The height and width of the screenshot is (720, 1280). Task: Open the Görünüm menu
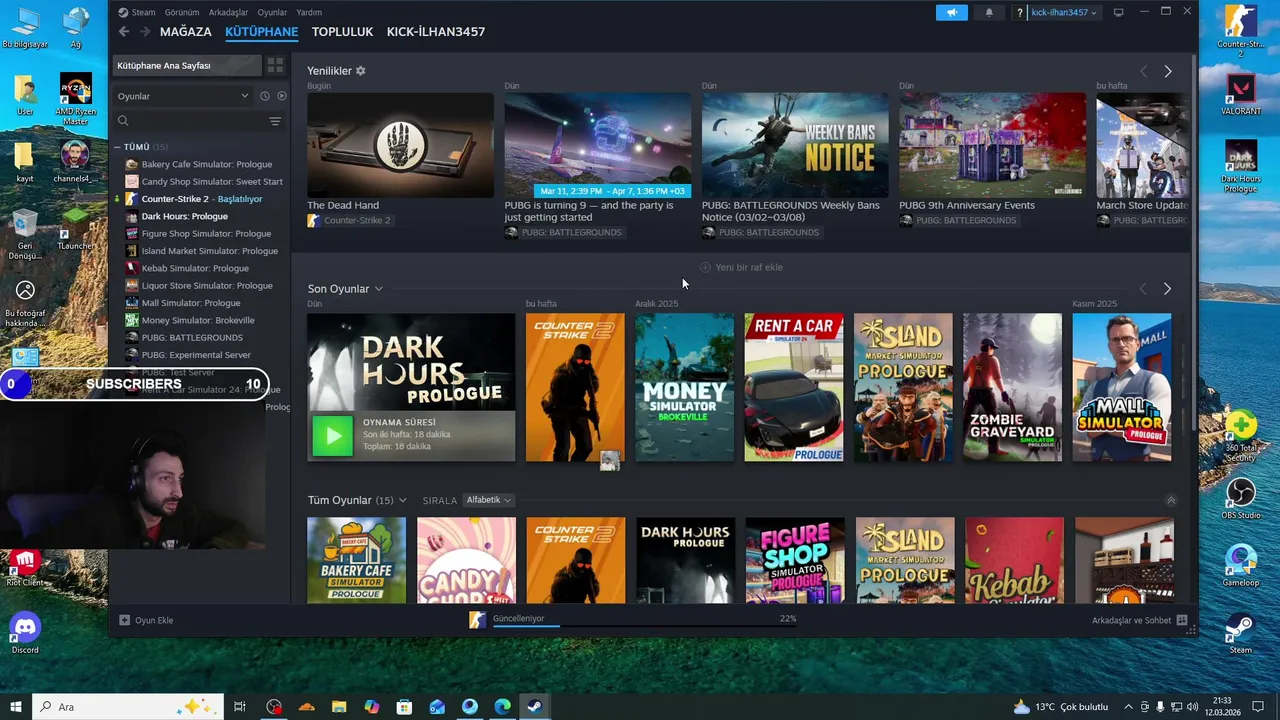pyautogui.click(x=182, y=12)
